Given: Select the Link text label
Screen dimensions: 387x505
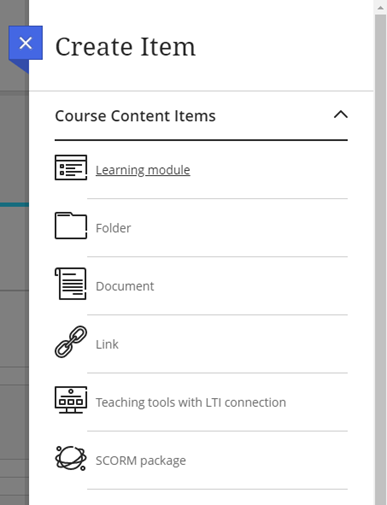Looking at the screenshot, I should (x=107, y=344).
